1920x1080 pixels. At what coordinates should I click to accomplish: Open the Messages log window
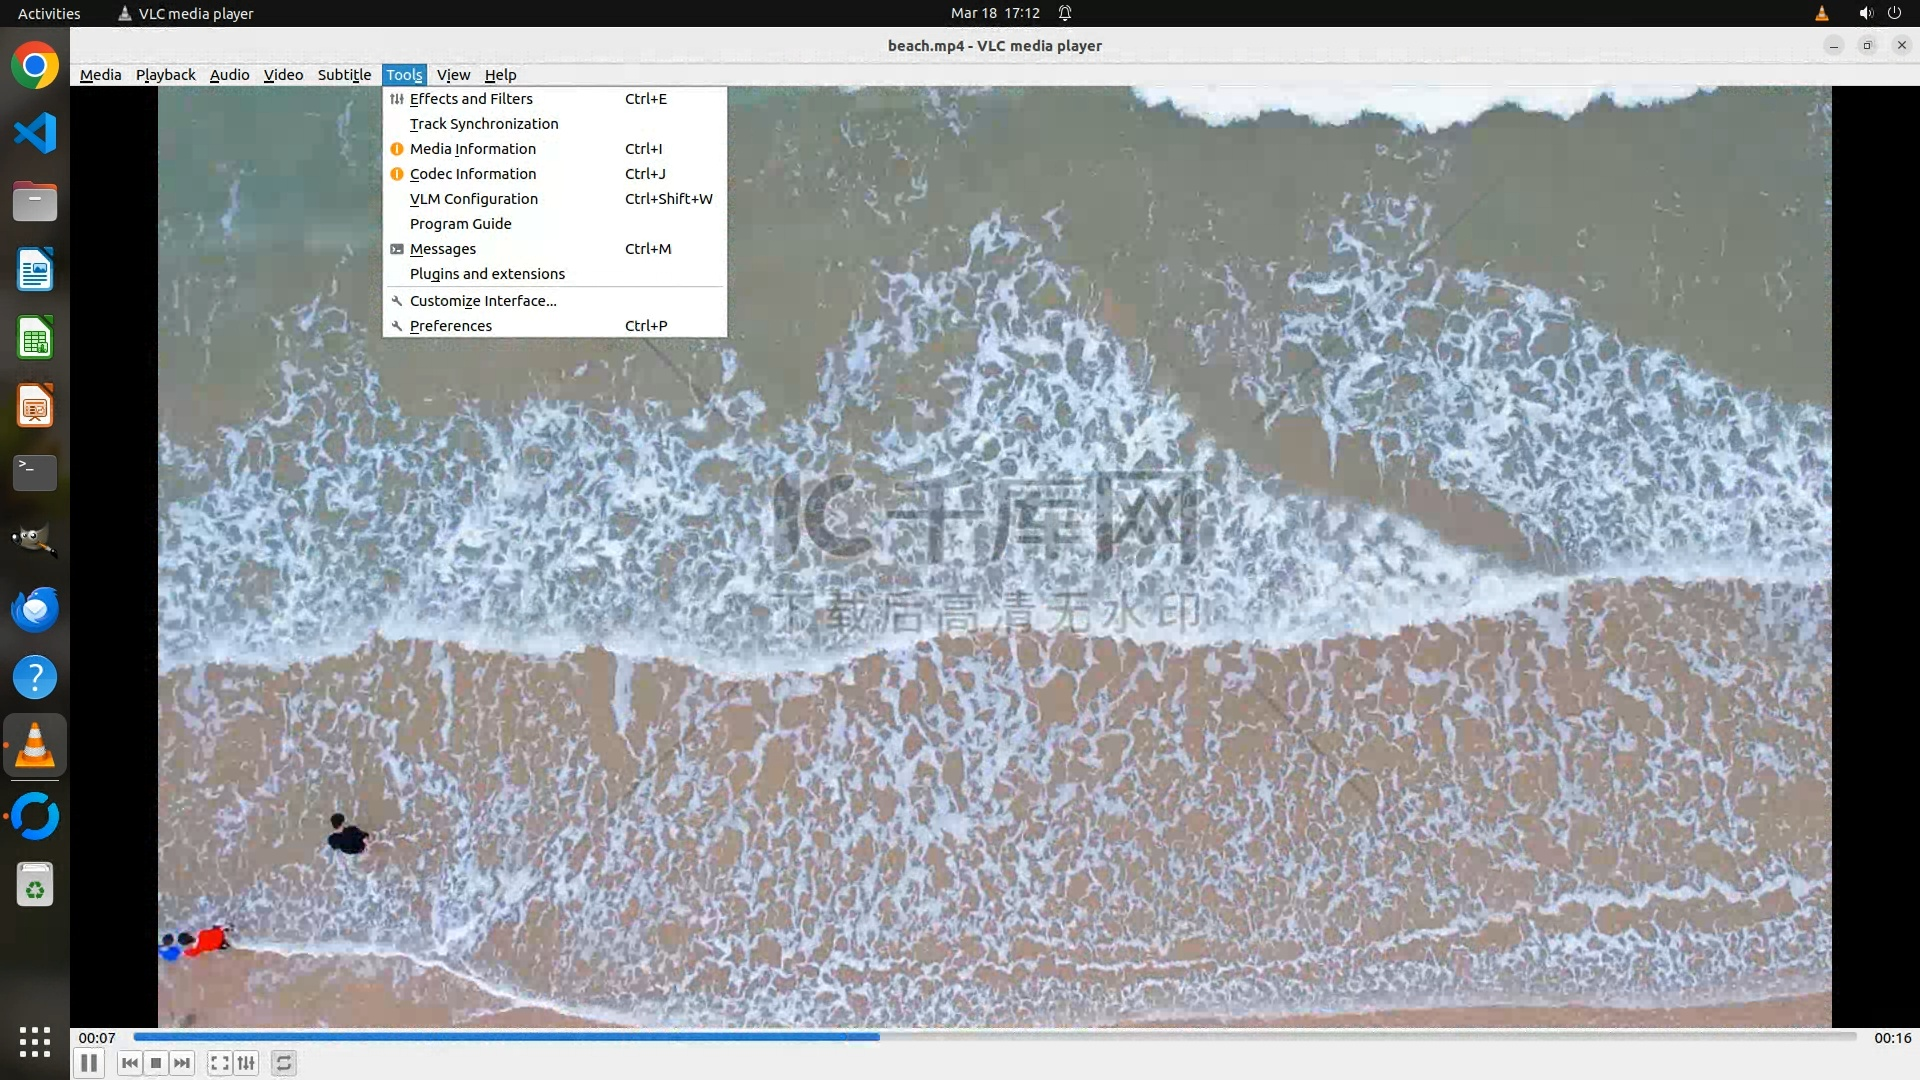(x=442, y=249)
